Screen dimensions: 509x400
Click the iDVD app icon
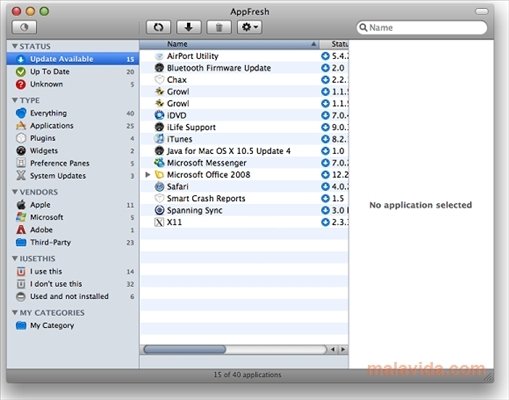tap(159, 115)
